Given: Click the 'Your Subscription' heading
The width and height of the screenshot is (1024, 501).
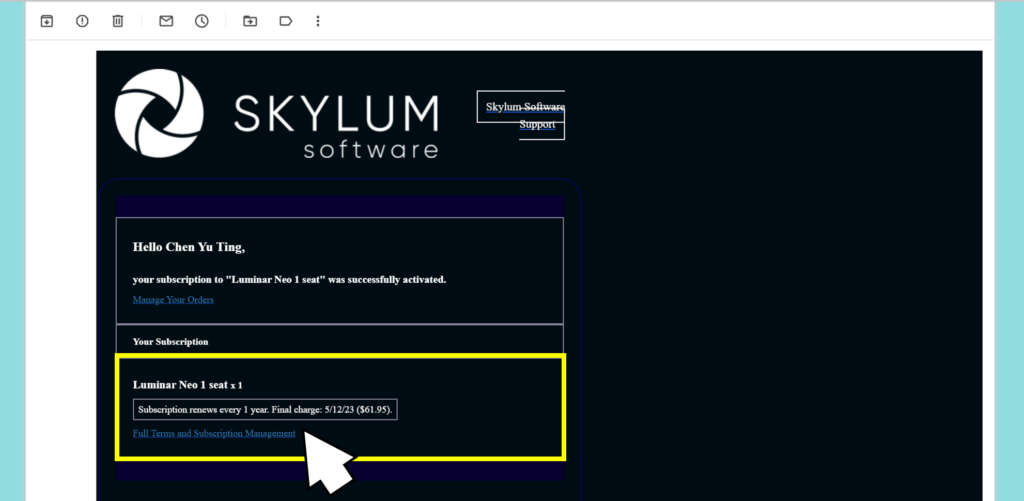Looking at the screenshot, I should 170,342.
